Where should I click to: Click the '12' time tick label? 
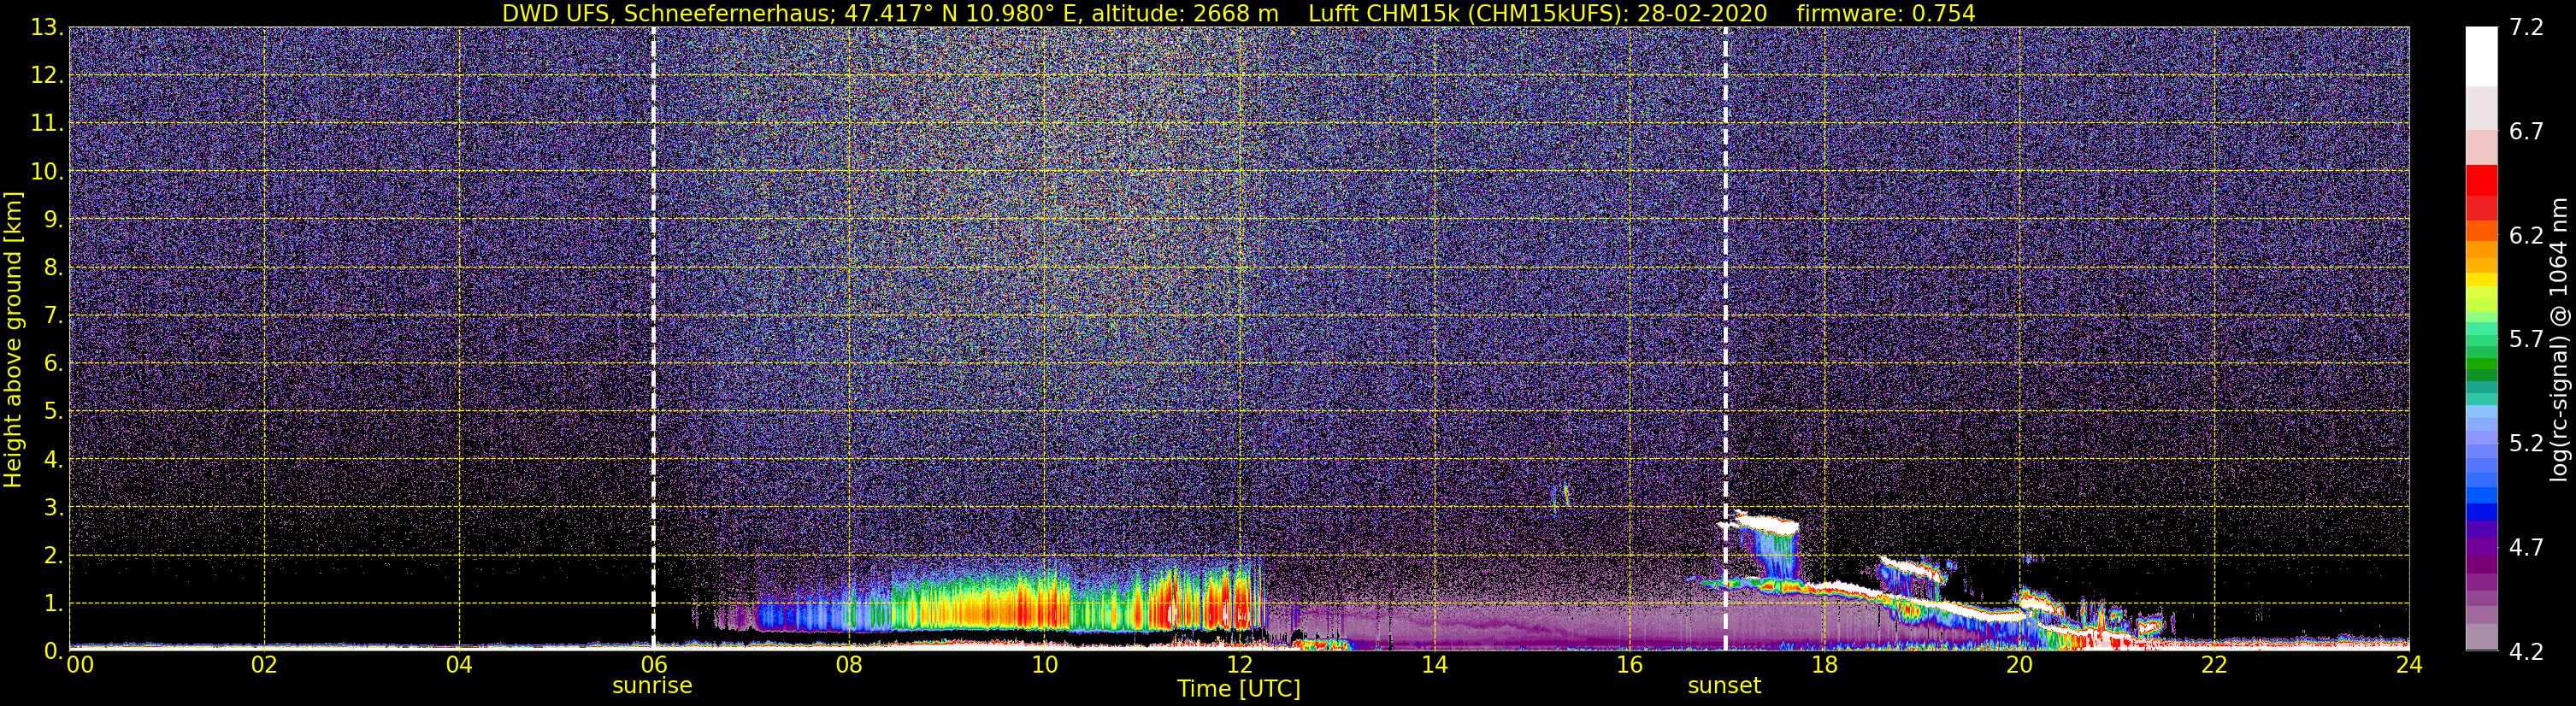click(1238, 665)
